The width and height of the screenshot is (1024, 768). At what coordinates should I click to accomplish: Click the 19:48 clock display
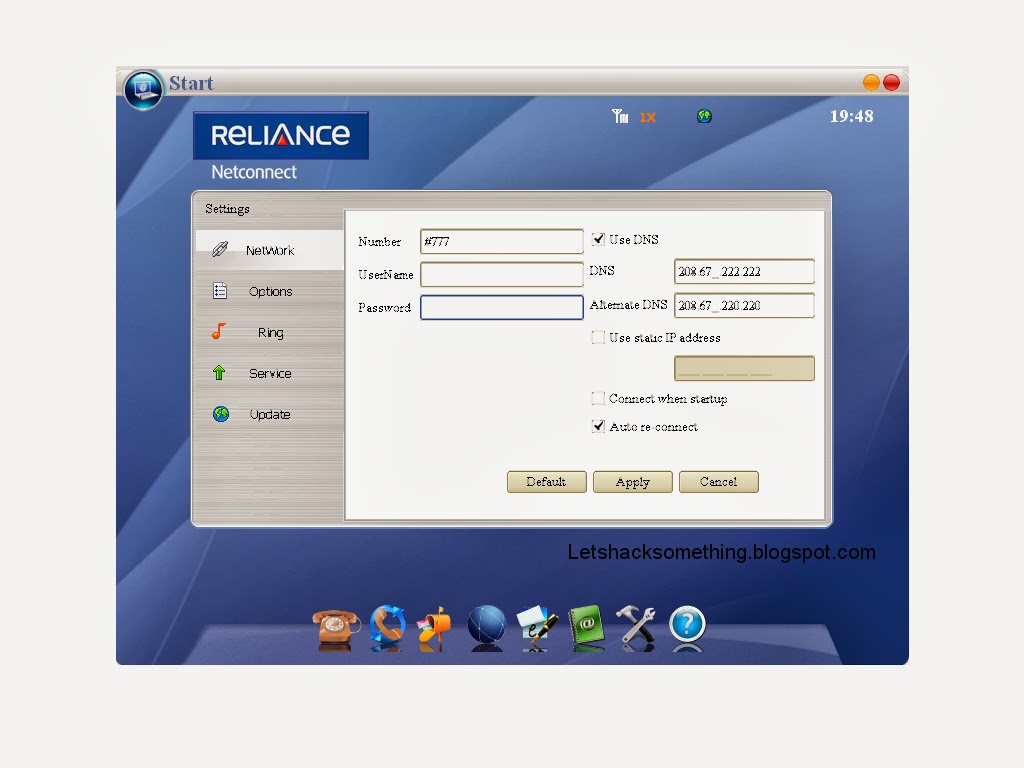[x=852, y=116]
